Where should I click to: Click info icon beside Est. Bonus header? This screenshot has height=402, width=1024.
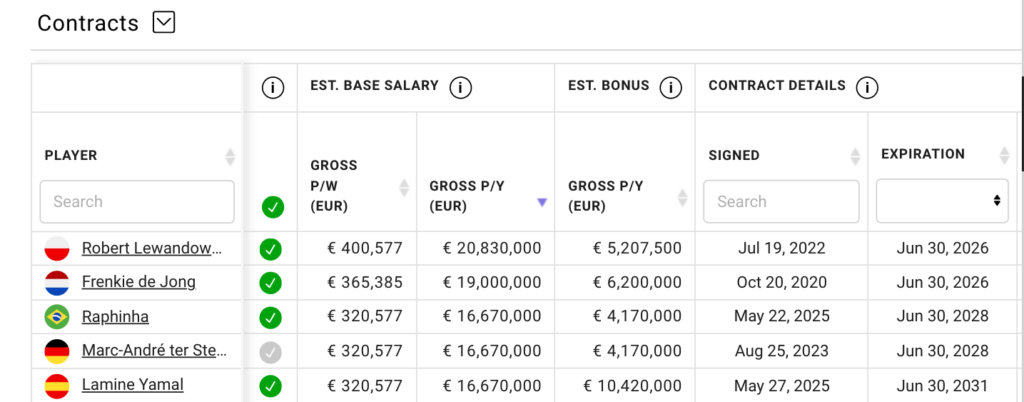point(669,87)
